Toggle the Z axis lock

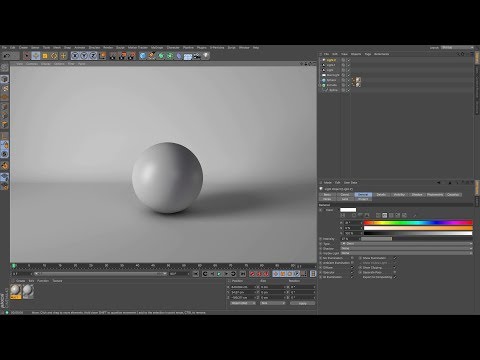[93, 56]
